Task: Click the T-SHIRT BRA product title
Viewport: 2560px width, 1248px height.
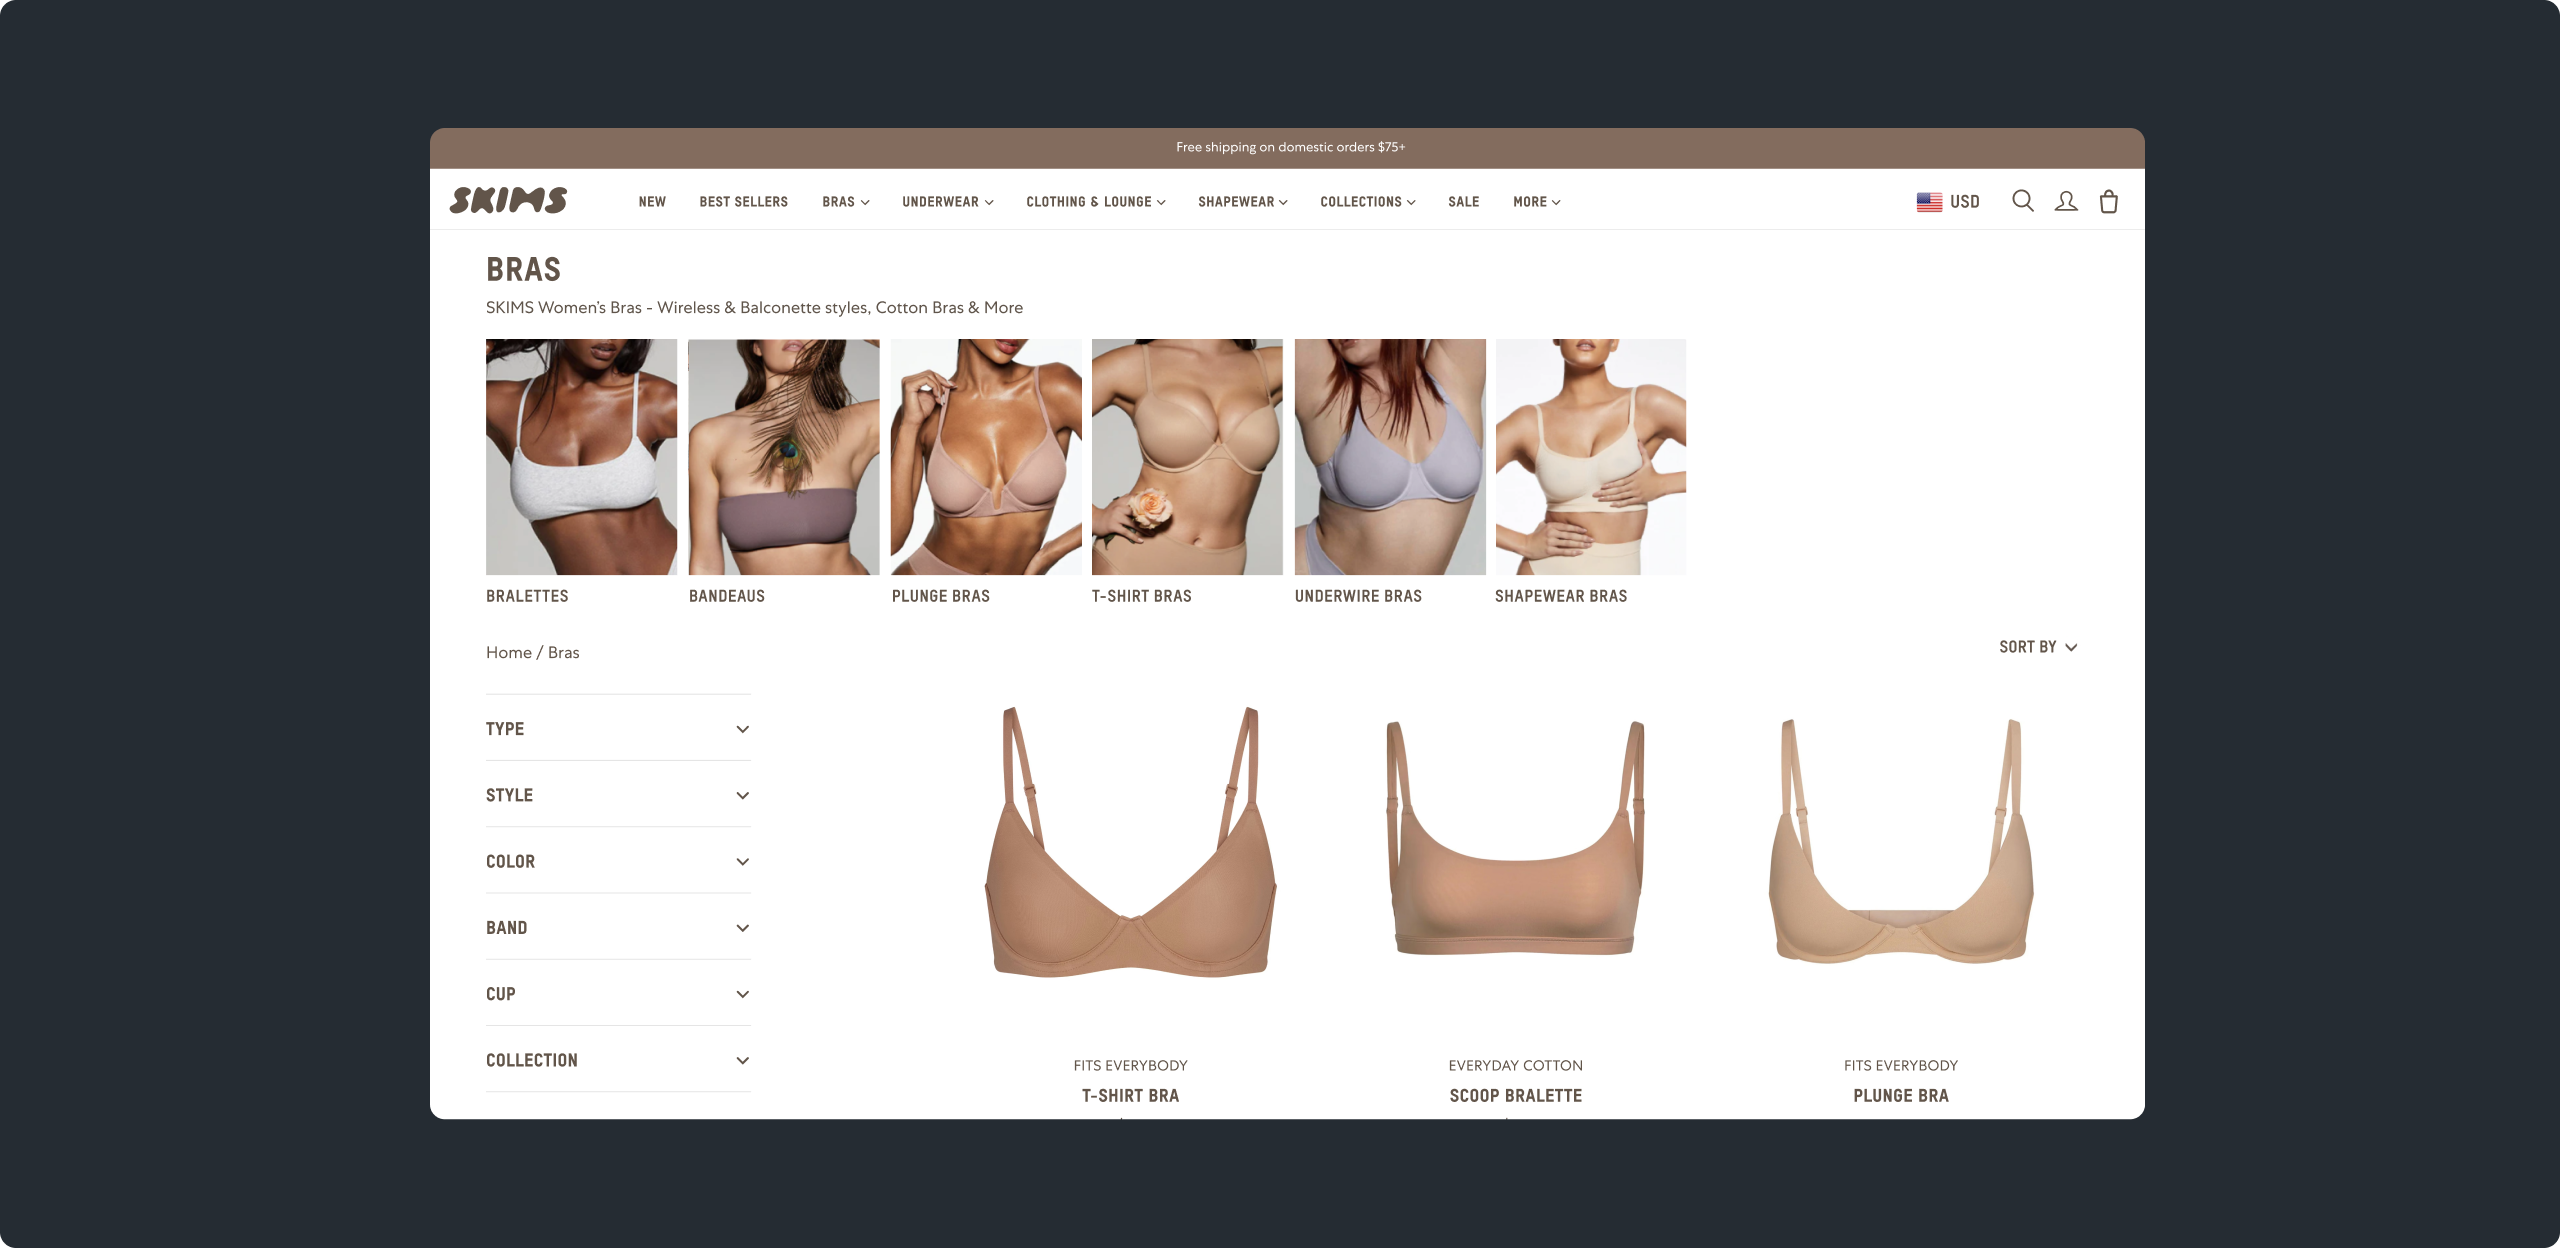Action: click(x=1131, y=1096)
